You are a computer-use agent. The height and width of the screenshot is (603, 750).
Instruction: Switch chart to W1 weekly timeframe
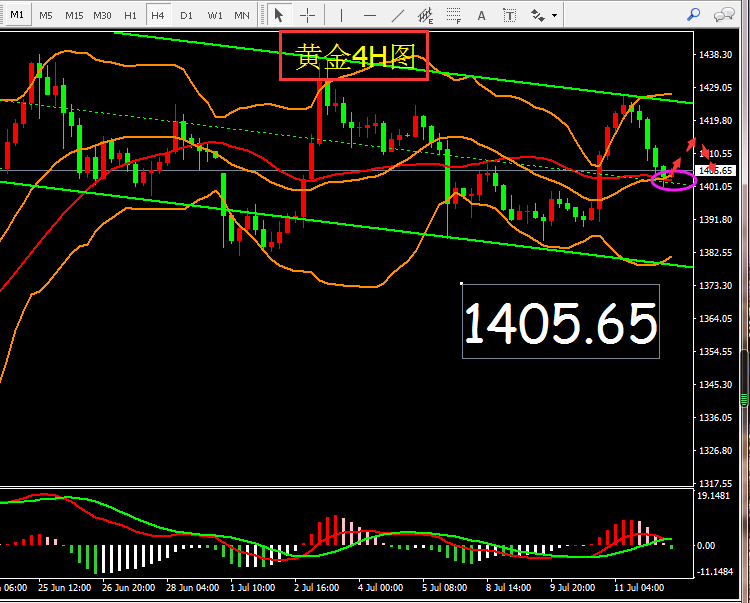(x=215, y=15)
